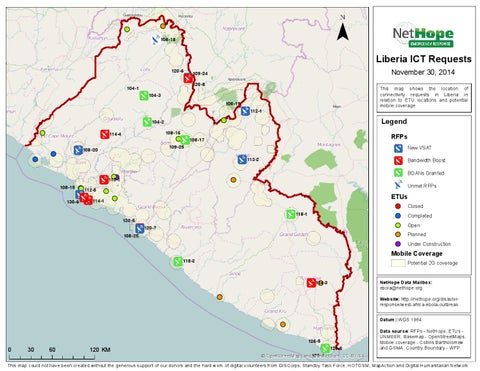Click the blue VSAT marker labeled 108-20
Screen dimensions: 480x371
point(78,150)
